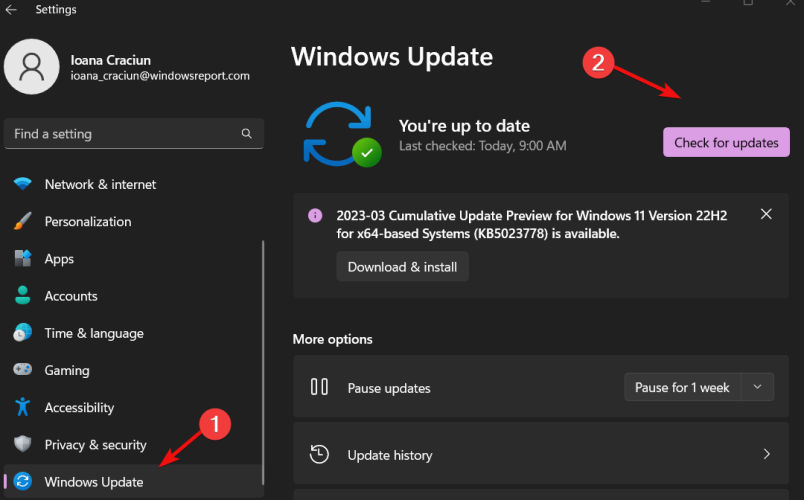Click the Apps icon in sidebar
Image resolution: width=804 pixels, height=500 pixels.
click(x=23, y=258)
